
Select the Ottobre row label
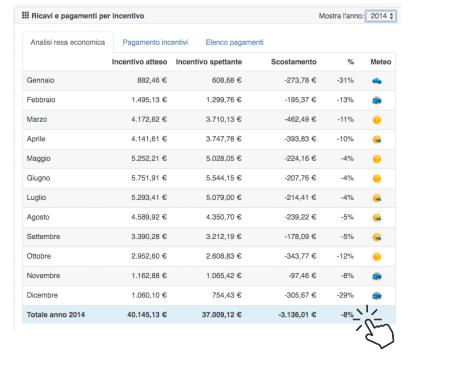tap(39, 256)
